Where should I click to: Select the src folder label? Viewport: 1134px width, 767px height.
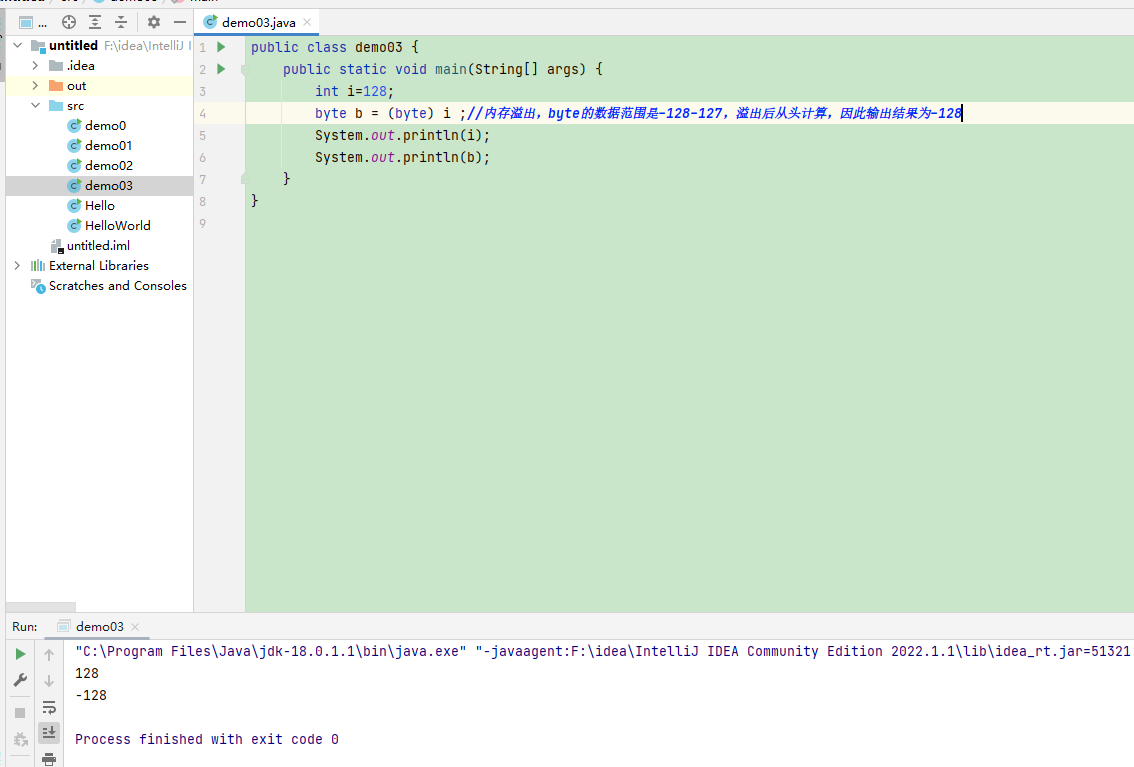click(75, 106)
